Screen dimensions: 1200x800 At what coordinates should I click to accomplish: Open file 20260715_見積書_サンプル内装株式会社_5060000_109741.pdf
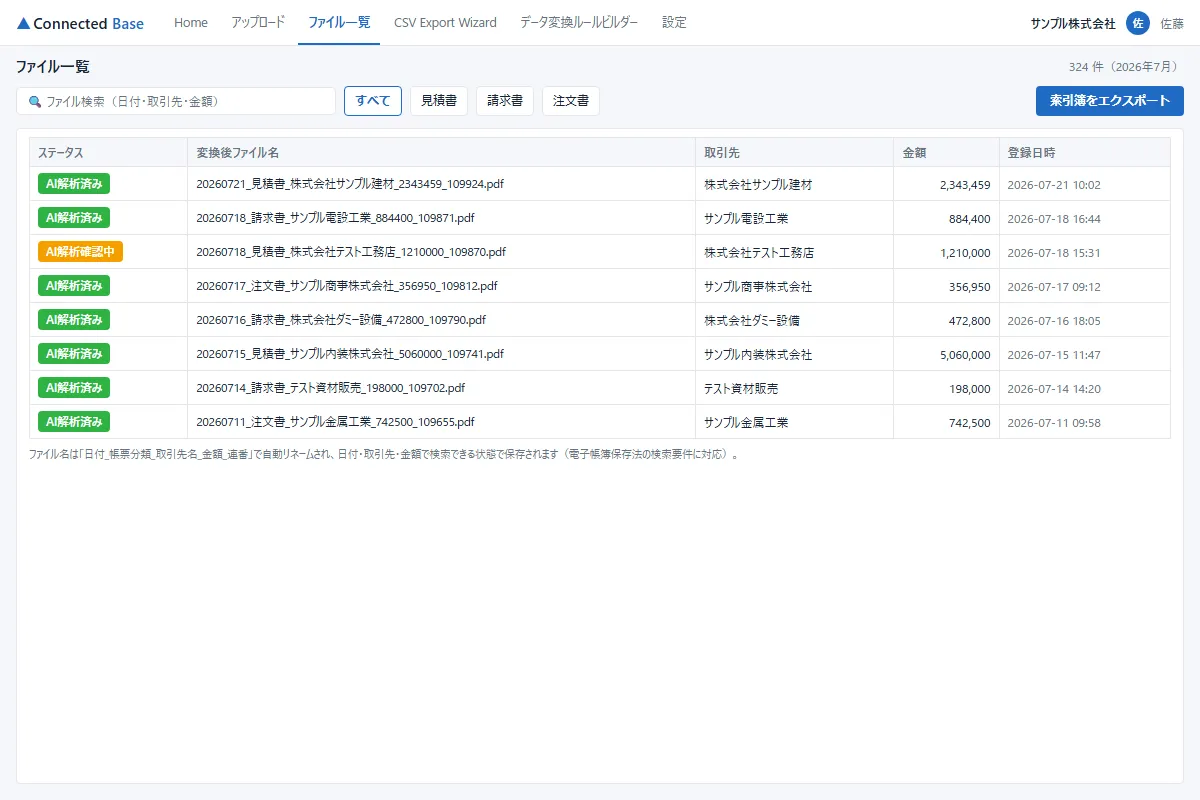[350, 354]
